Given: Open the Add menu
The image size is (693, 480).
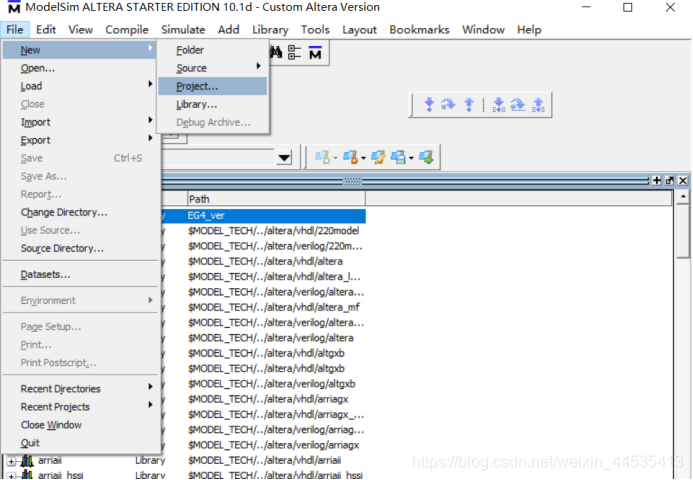Looking at the screenshot, I should [x=228, y=30].
